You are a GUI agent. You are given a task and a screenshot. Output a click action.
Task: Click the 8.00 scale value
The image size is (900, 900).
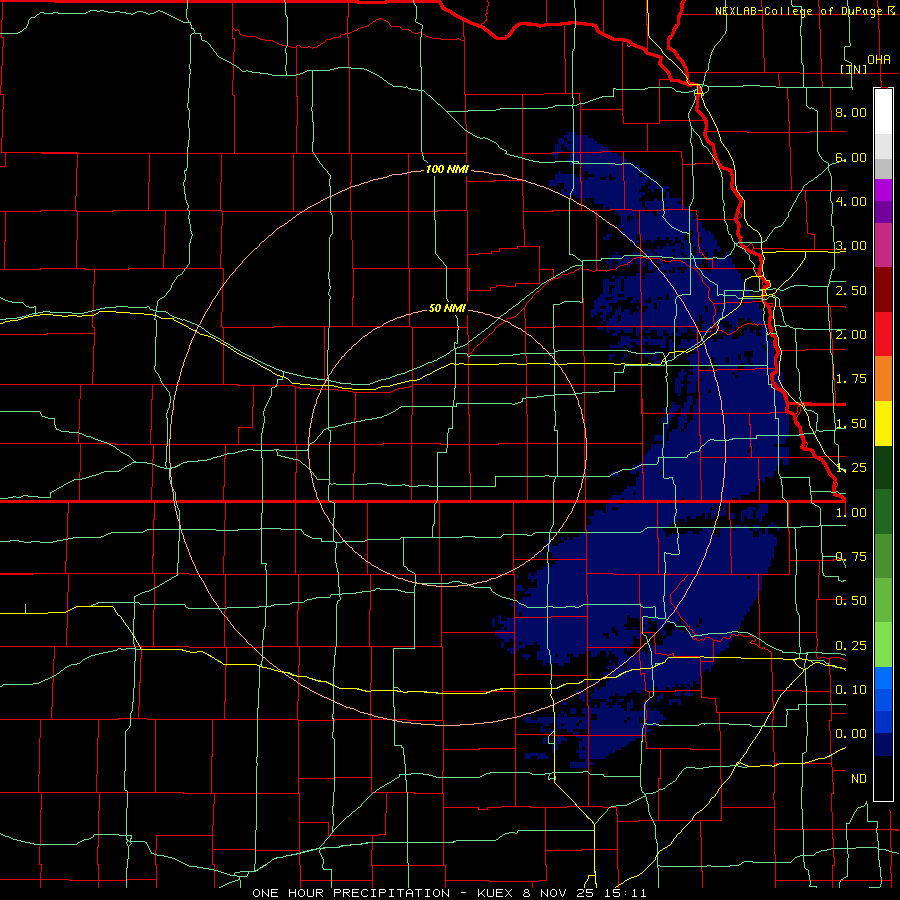[x=851, y=112]
